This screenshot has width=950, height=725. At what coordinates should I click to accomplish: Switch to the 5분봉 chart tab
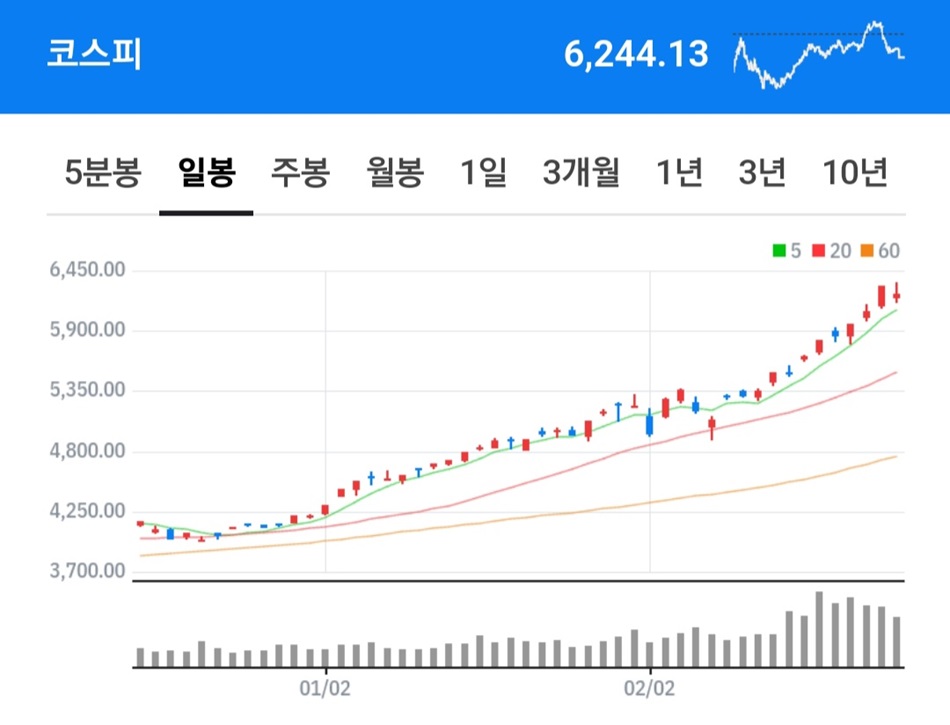click(103, 172)
